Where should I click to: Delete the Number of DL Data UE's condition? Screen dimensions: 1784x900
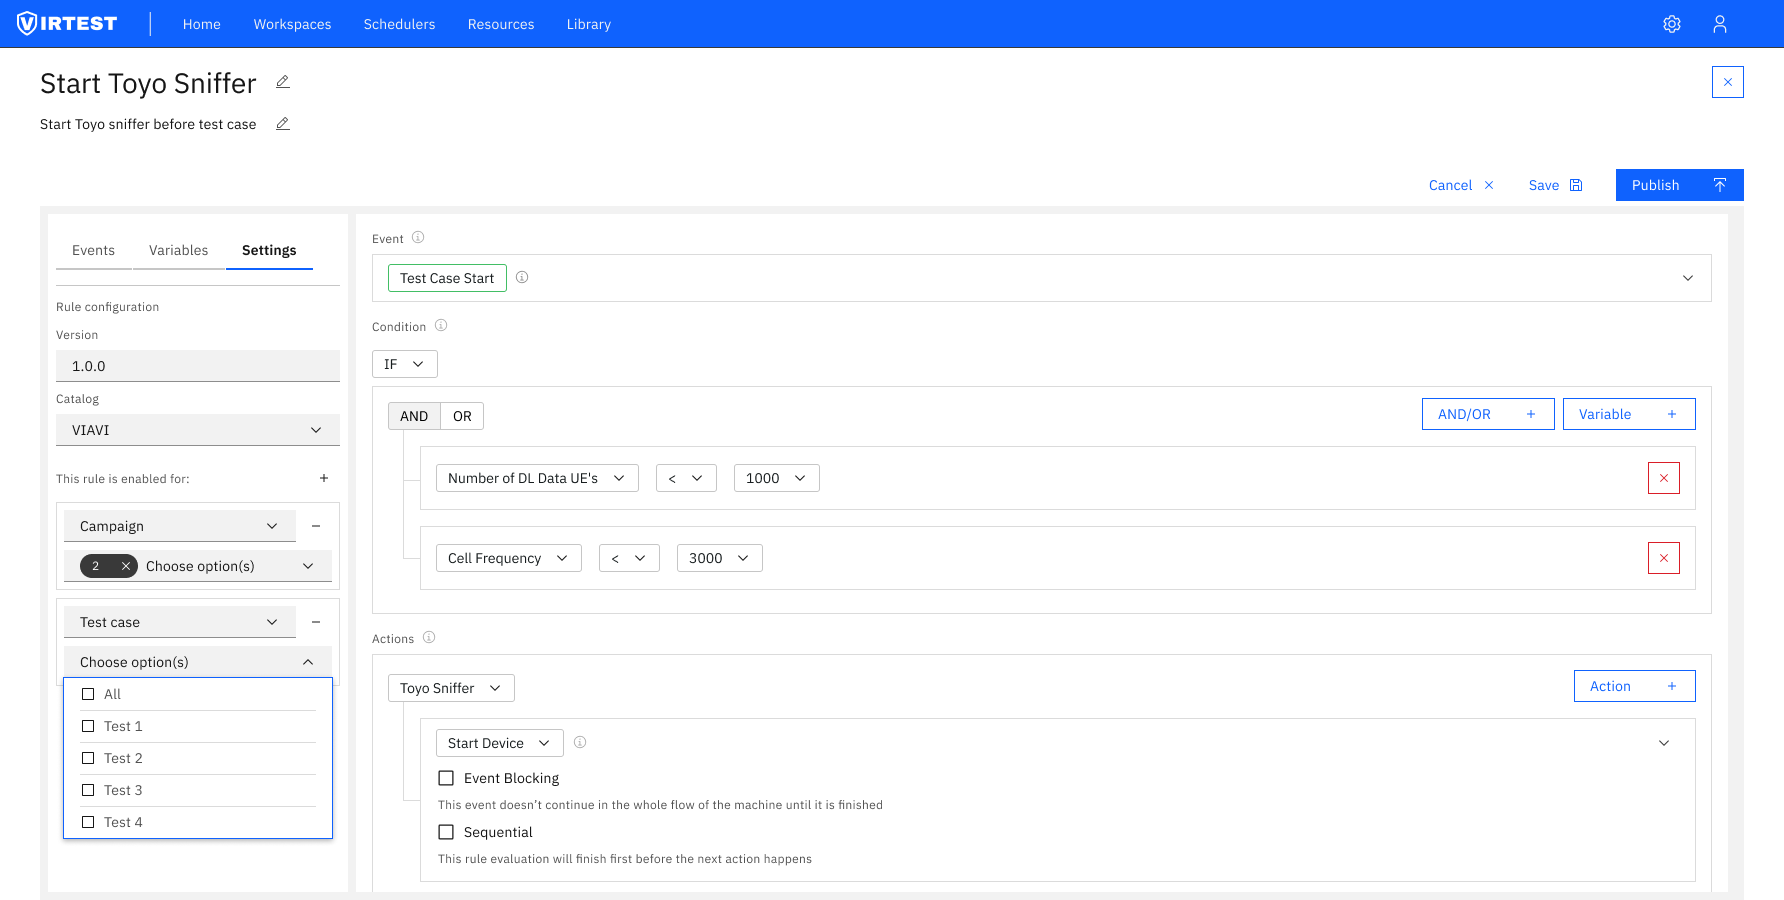pyautogui.click(x=1663, y=477)
